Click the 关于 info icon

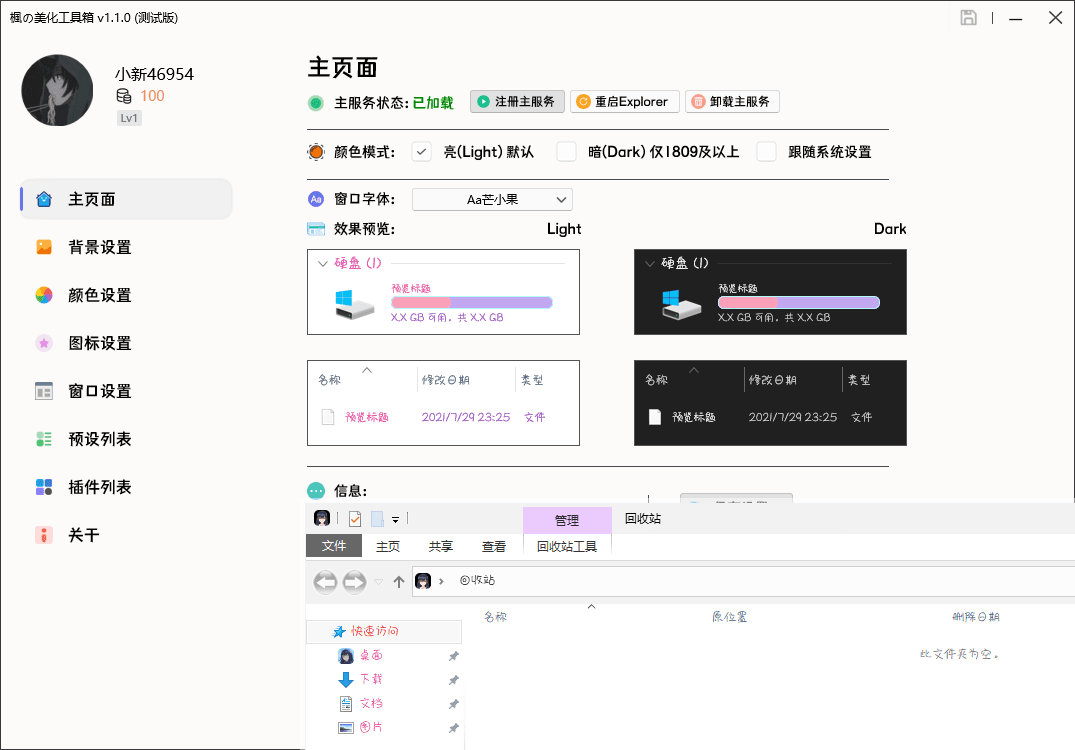tap(44, 535)
